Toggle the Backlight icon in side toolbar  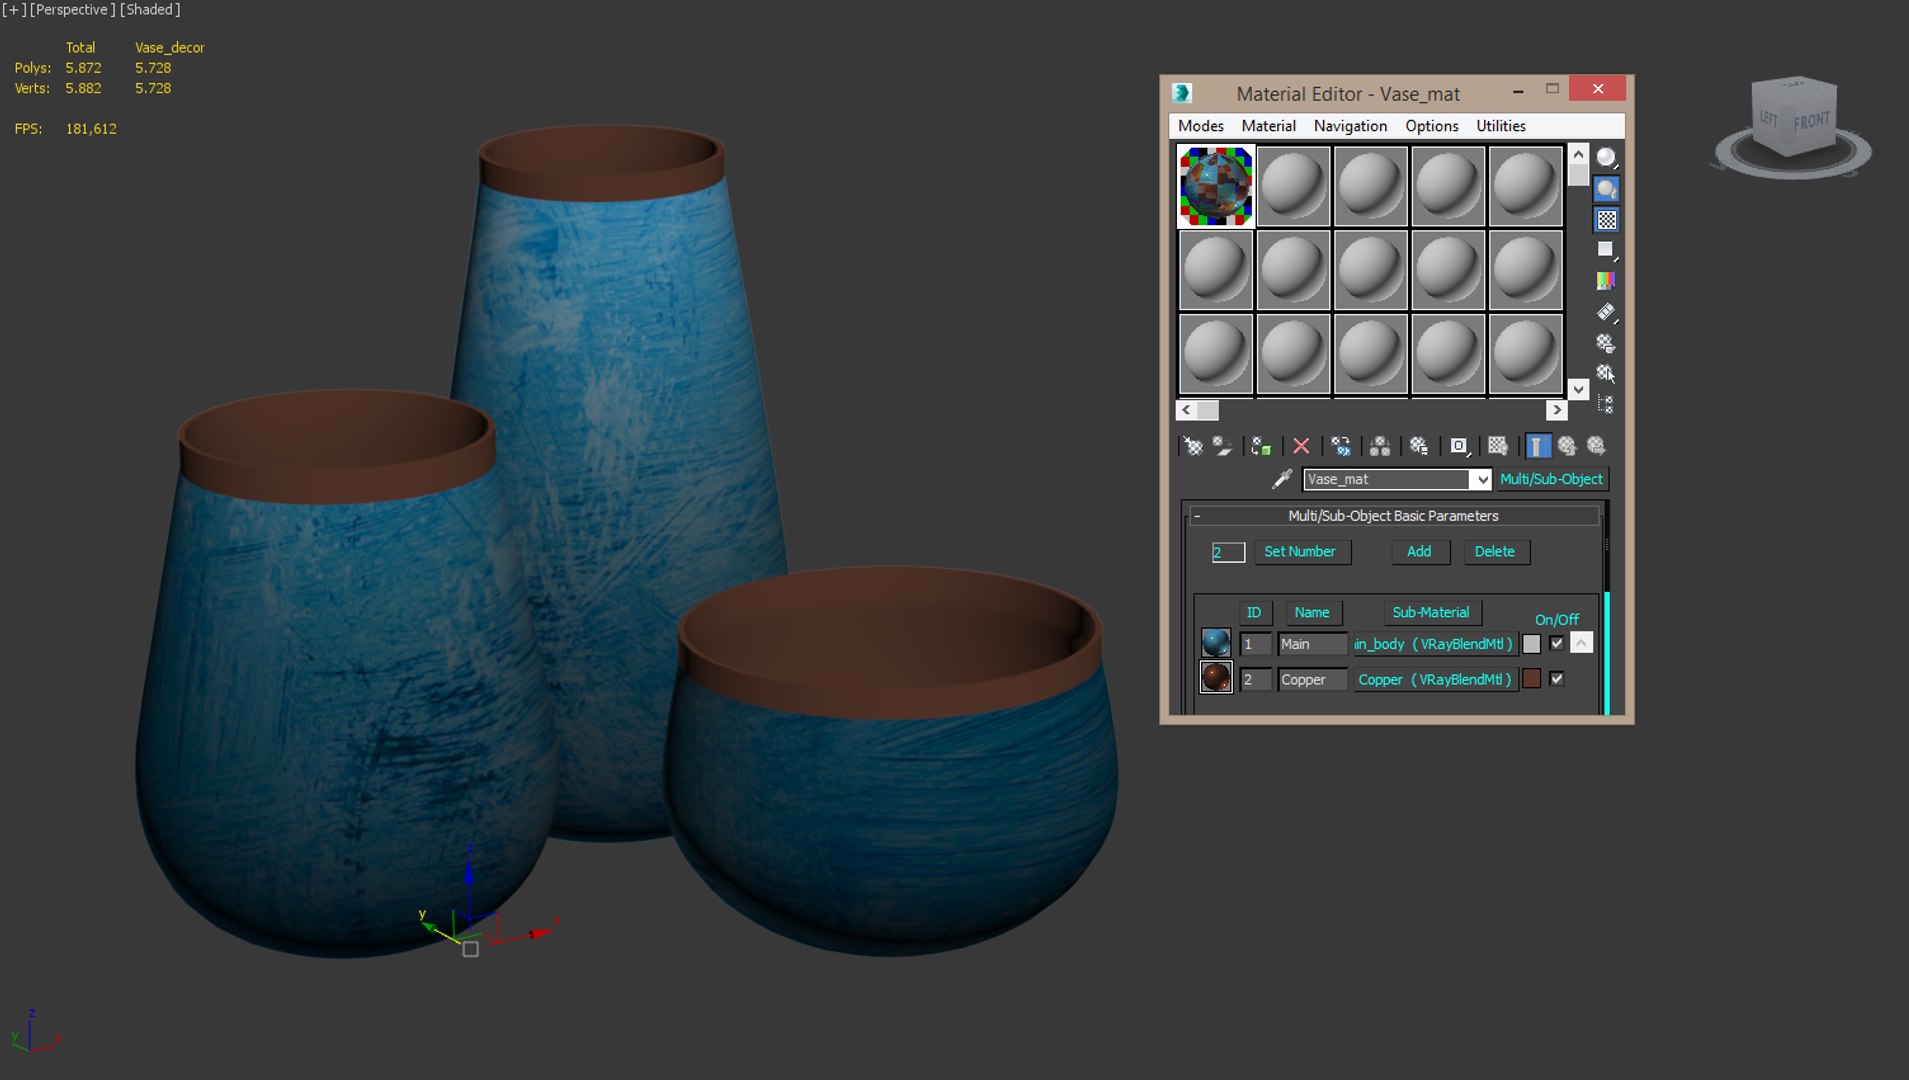pos(1606,189)
